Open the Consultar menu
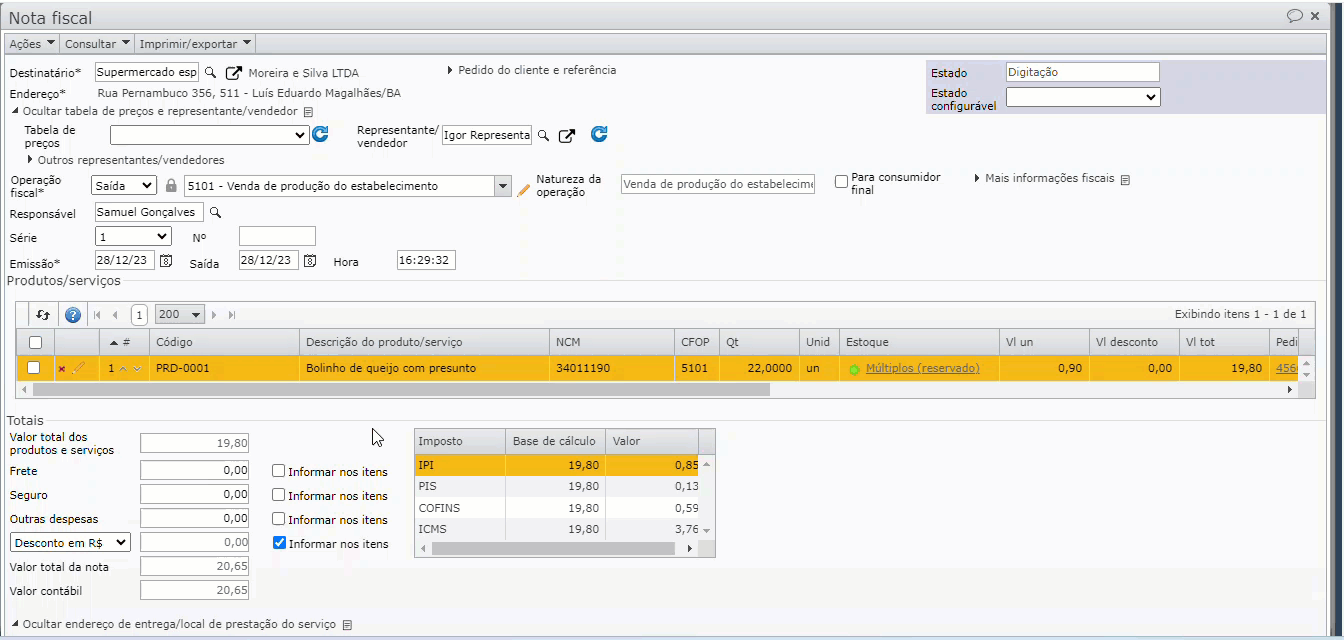This screenshot has width=1344, height=640. (98, 44)
